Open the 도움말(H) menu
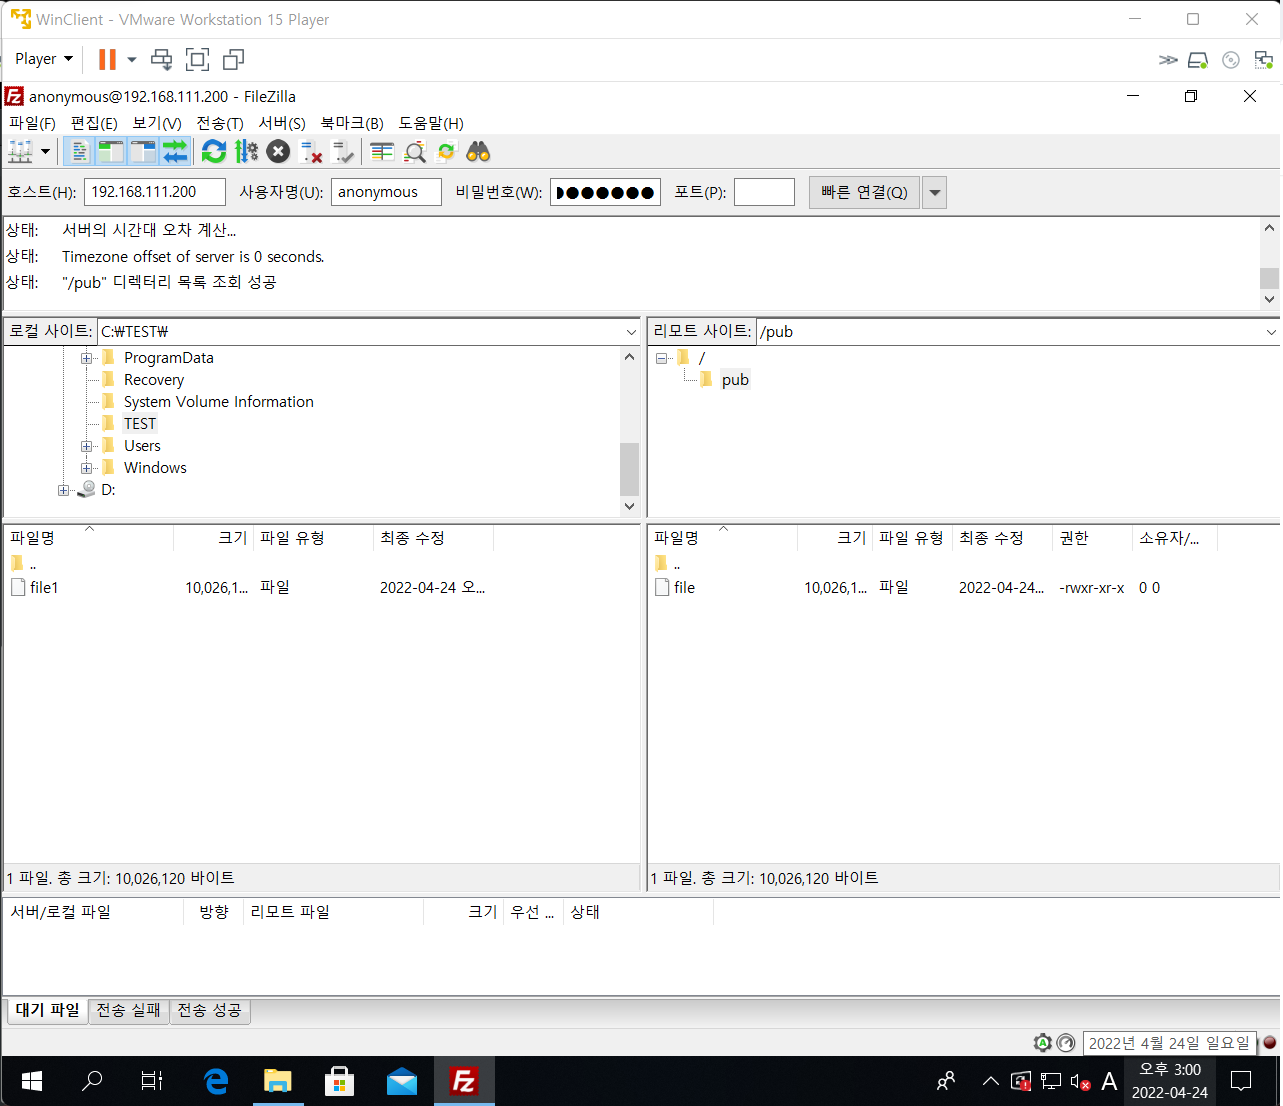1283x1106 pixels. pos(431,123)
